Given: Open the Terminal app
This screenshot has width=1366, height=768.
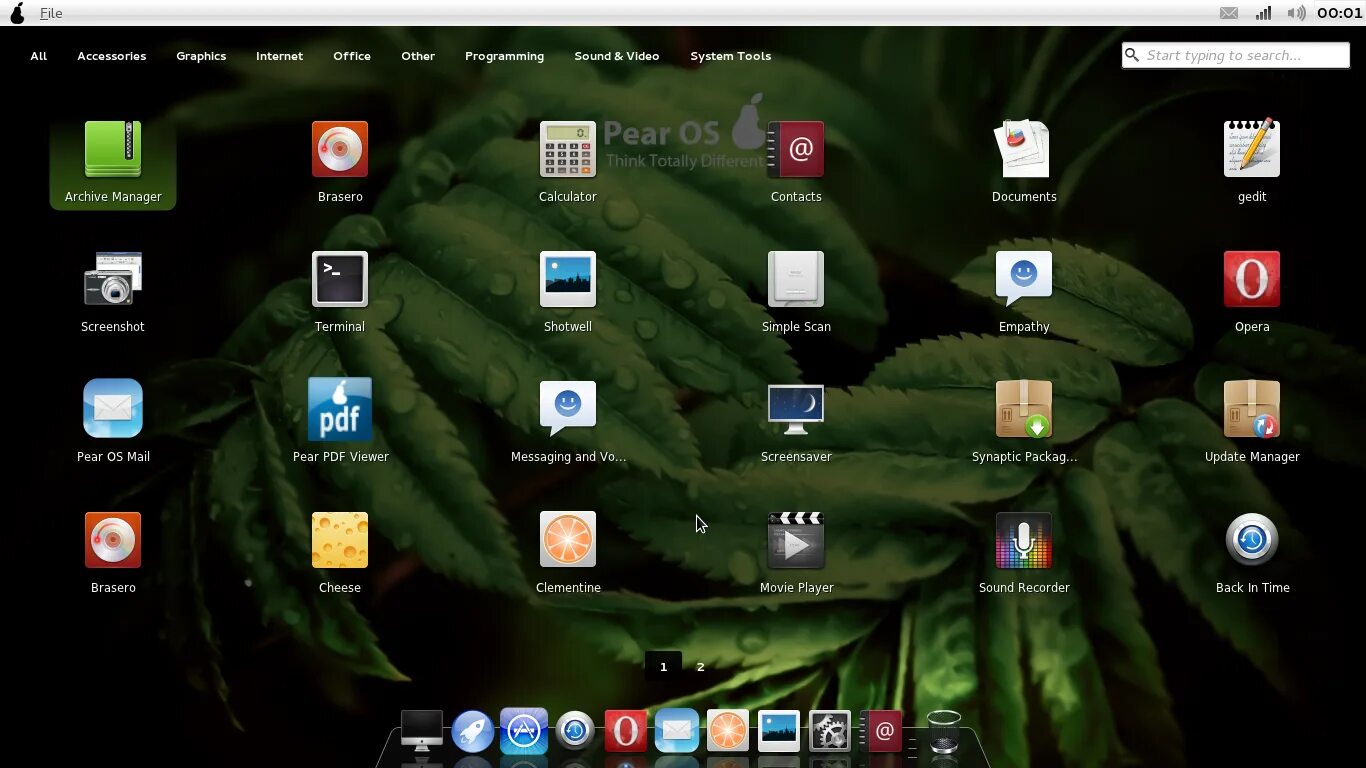Looking at the screenshot, I should pos(340,292).
